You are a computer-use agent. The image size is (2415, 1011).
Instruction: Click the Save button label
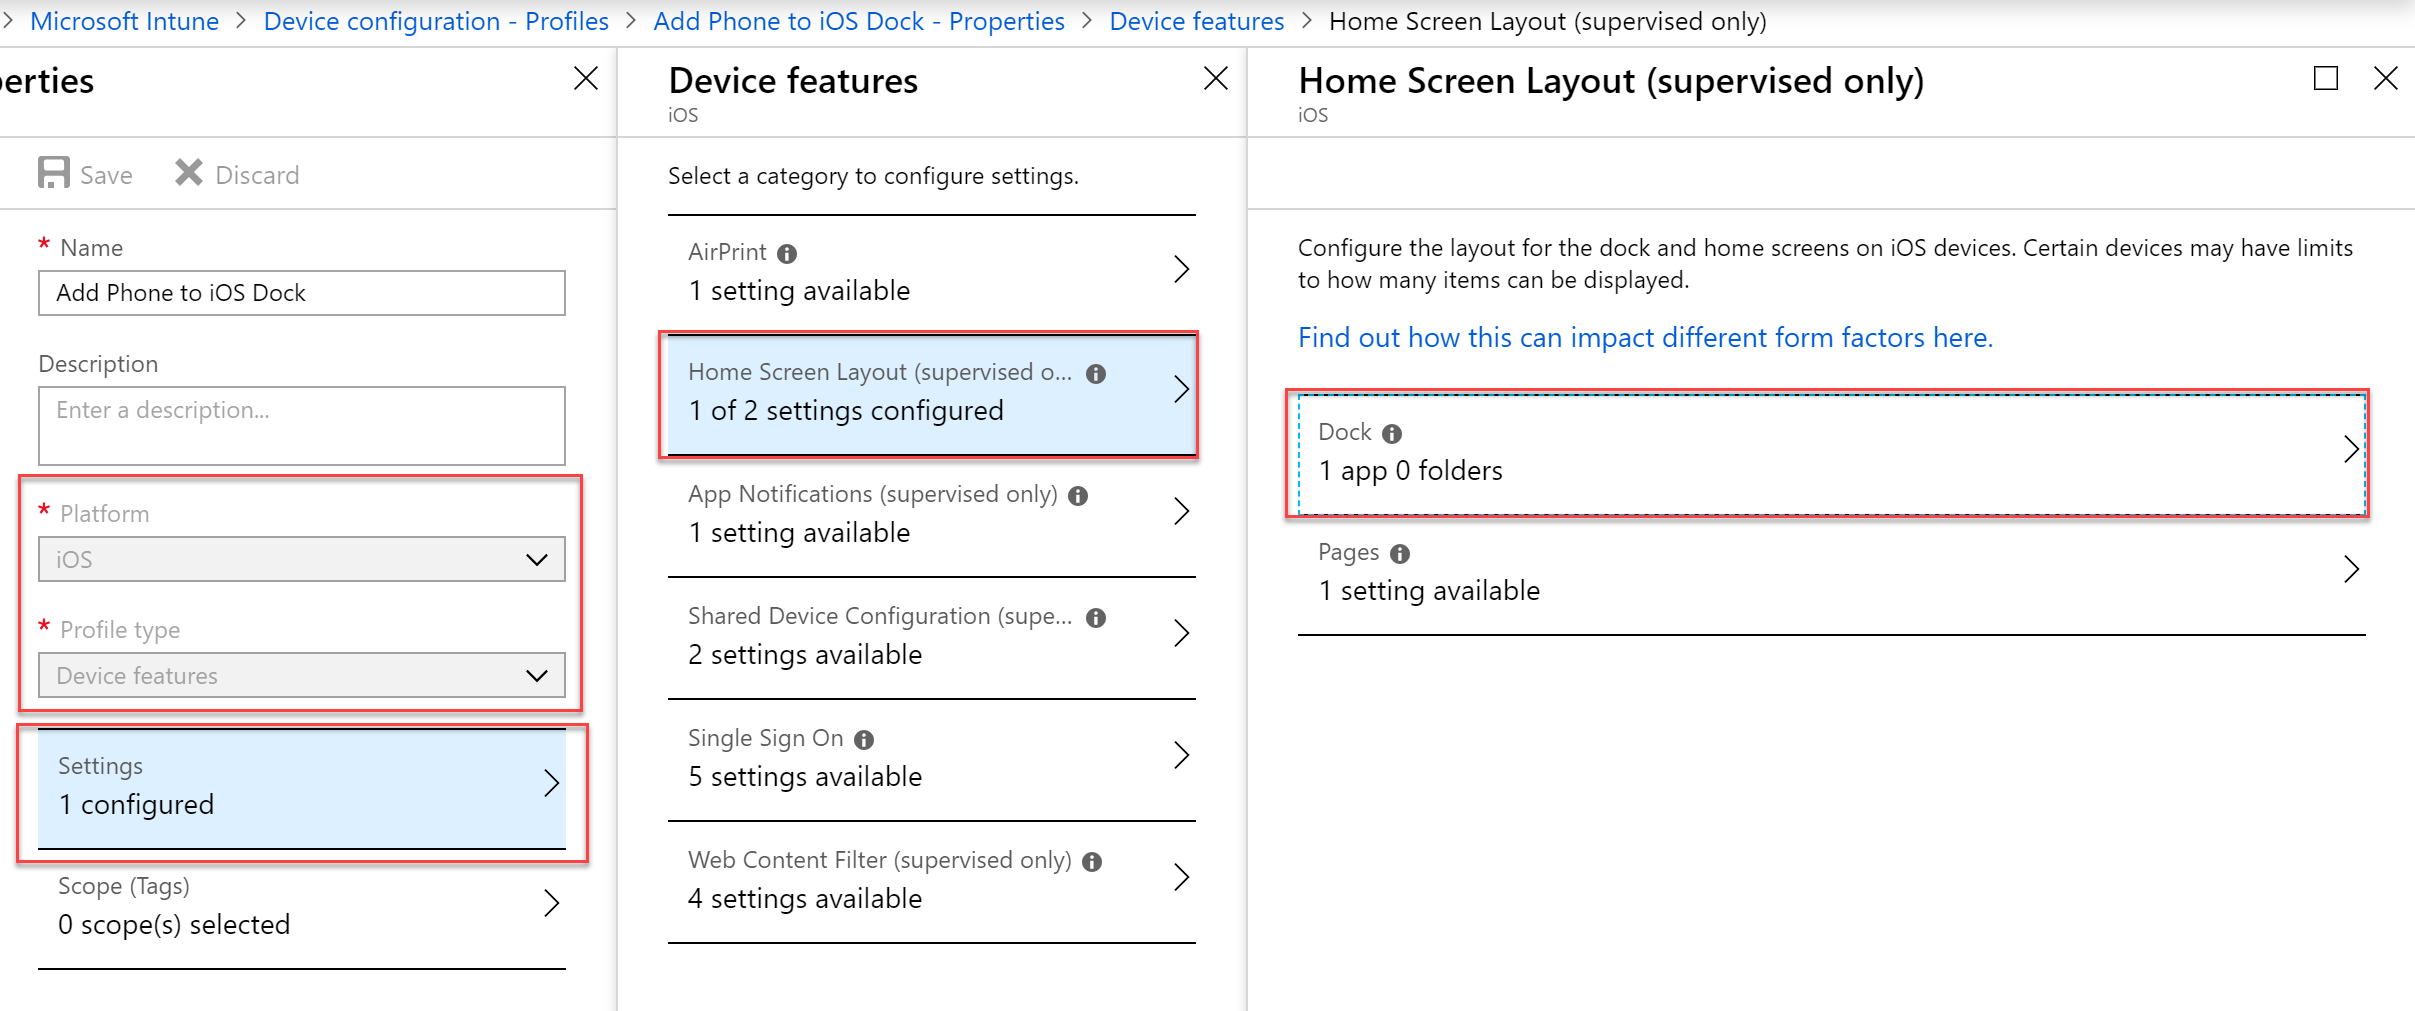coord(106,175)
